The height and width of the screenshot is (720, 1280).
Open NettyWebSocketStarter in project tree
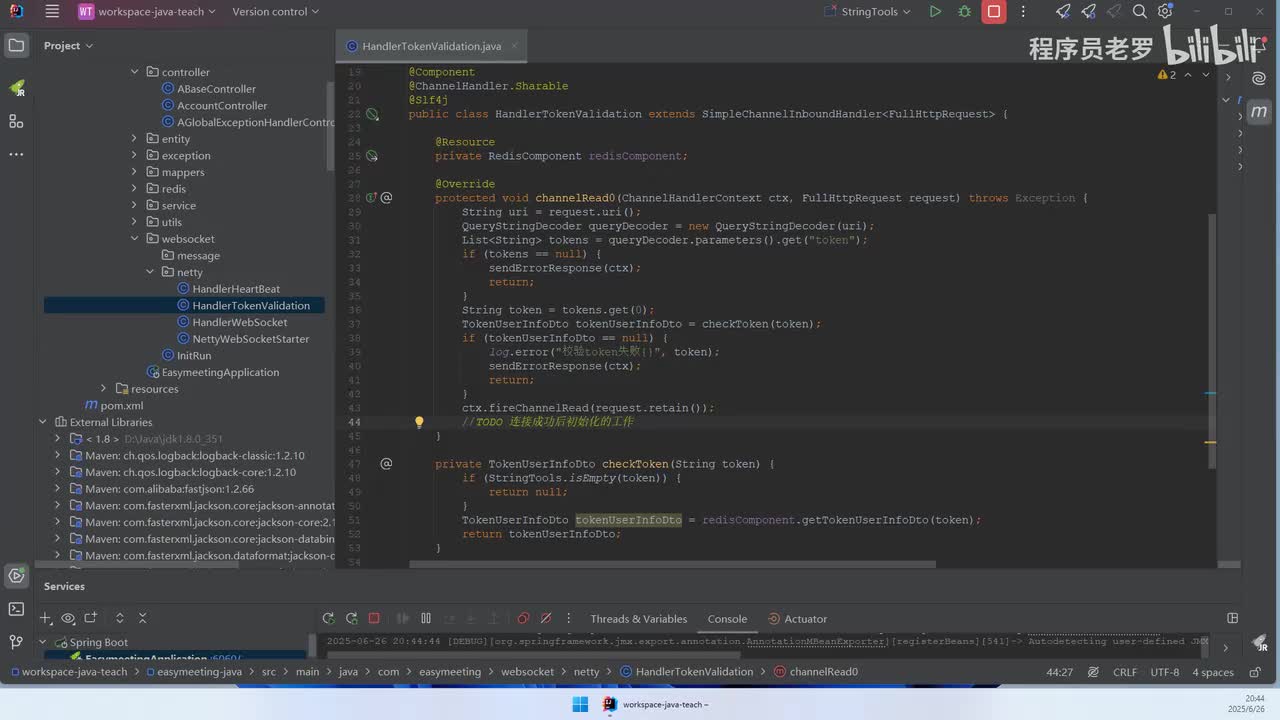[250, 339]
